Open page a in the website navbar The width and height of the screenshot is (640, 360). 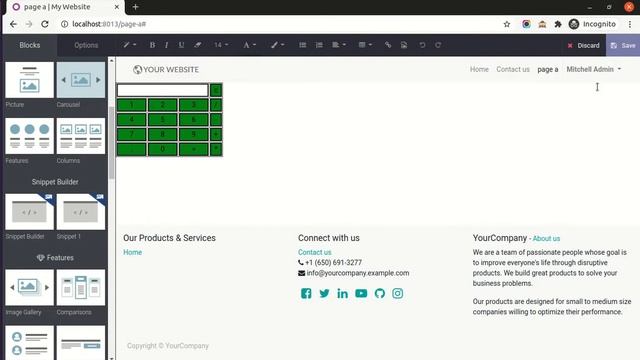(548, 69)
